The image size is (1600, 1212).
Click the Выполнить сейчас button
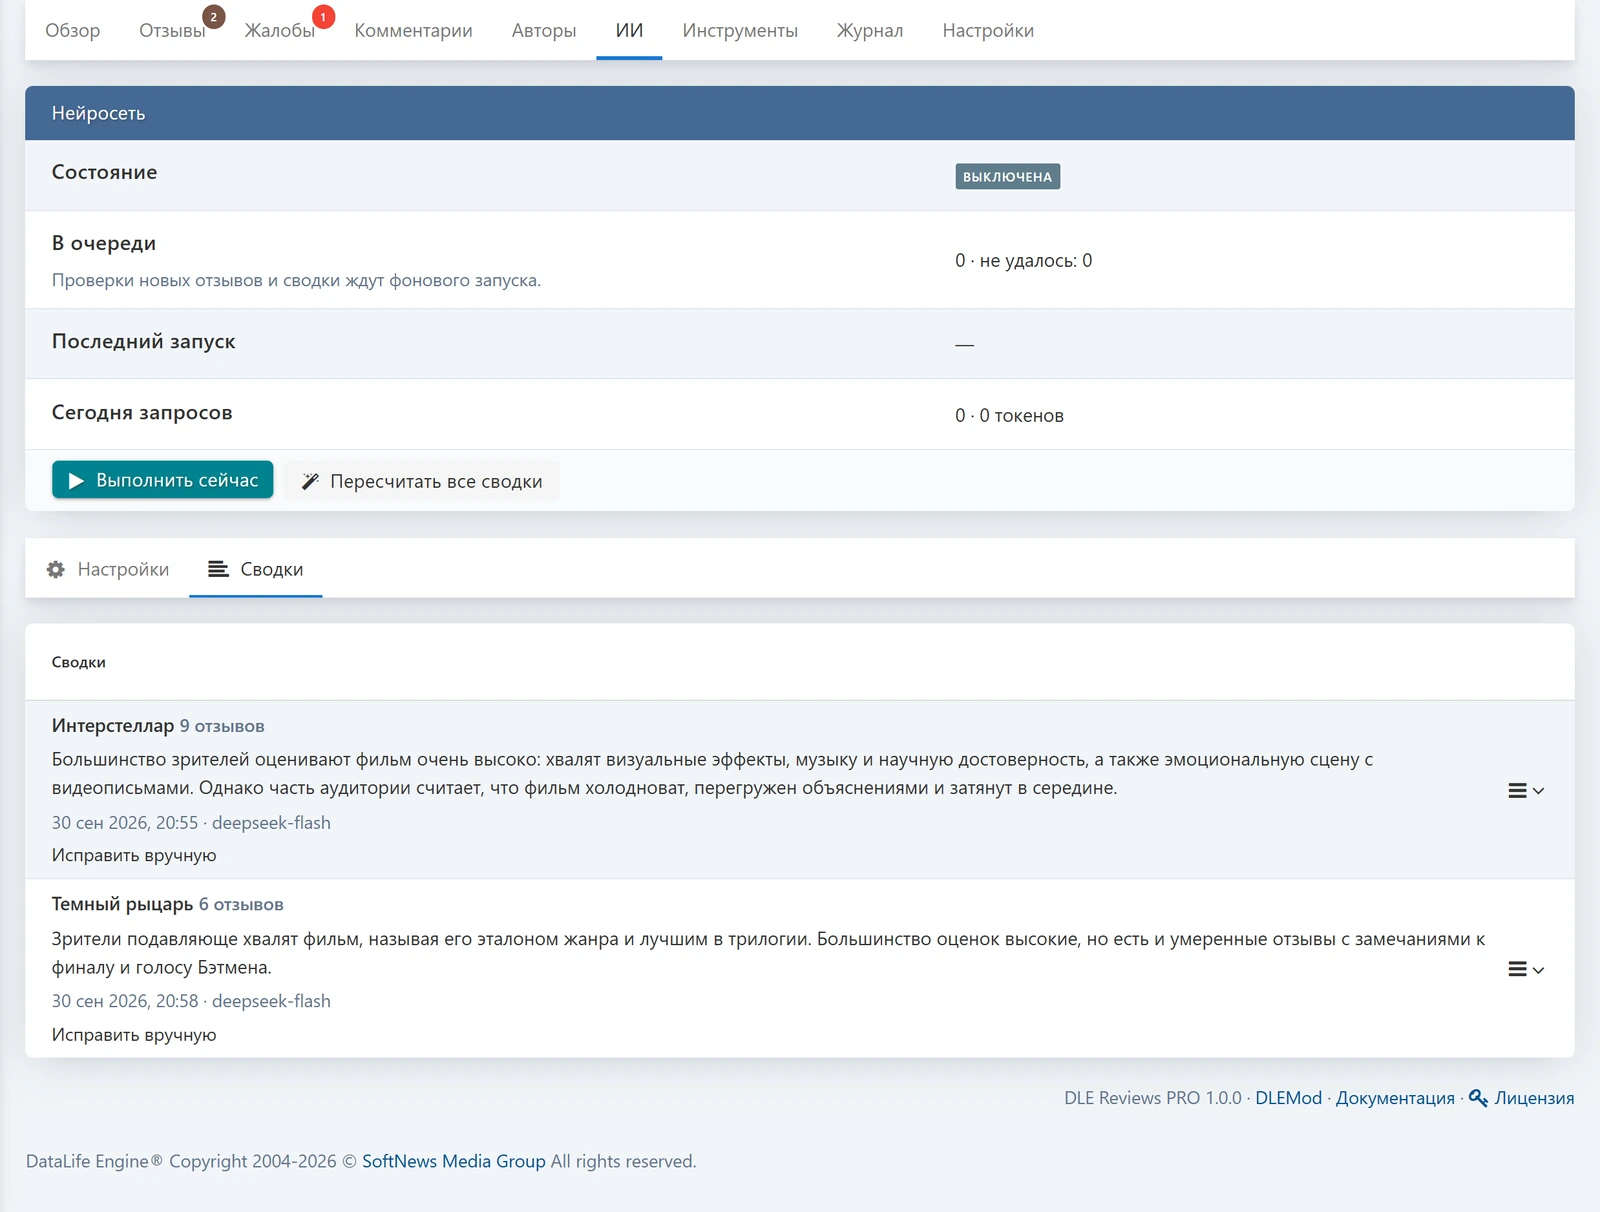pyautogui.click(x=162, y=480)
